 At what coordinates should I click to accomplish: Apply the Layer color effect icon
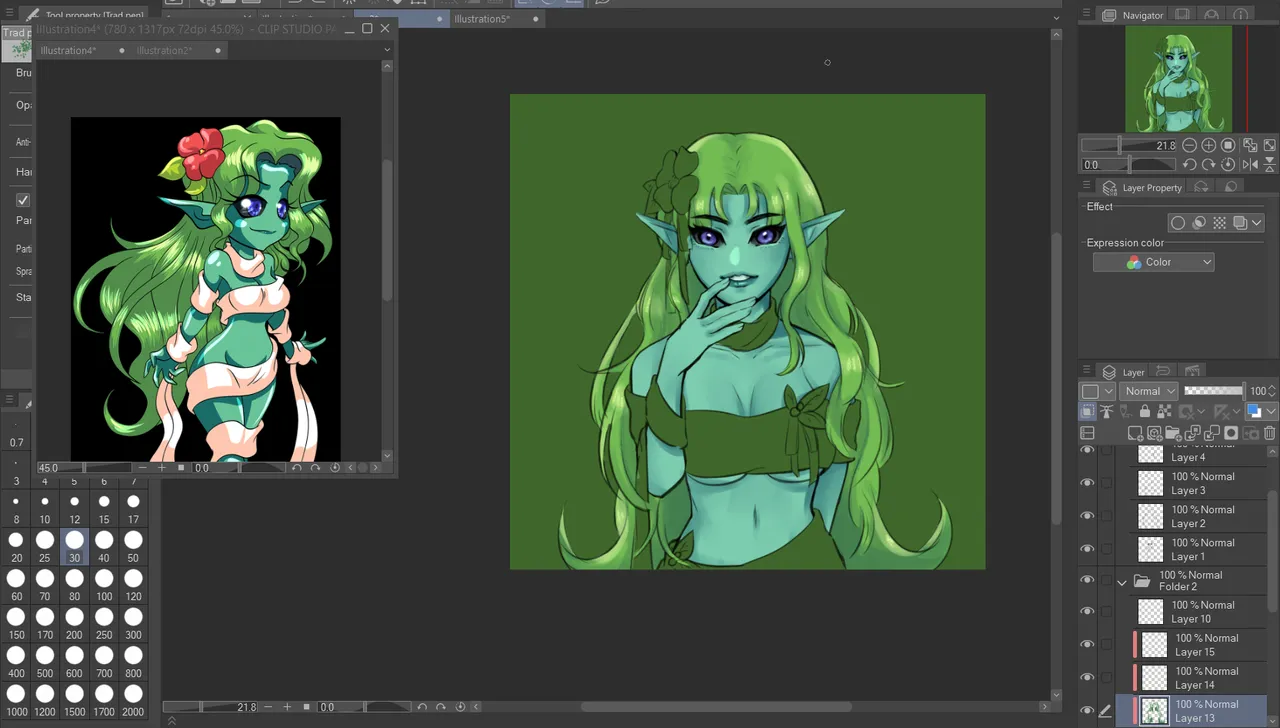(1240, 223)
